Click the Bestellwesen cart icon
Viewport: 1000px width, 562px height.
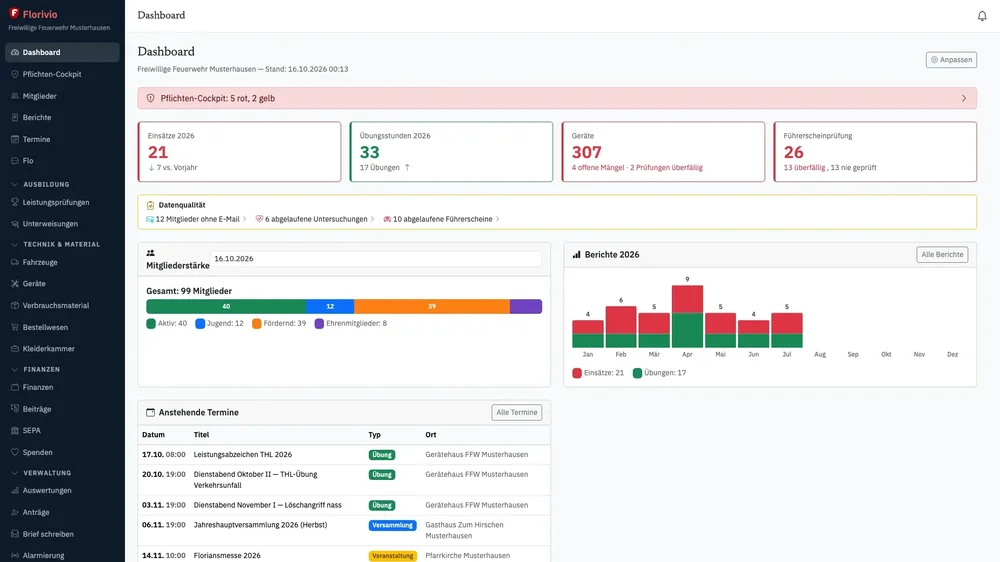point(15,327)
